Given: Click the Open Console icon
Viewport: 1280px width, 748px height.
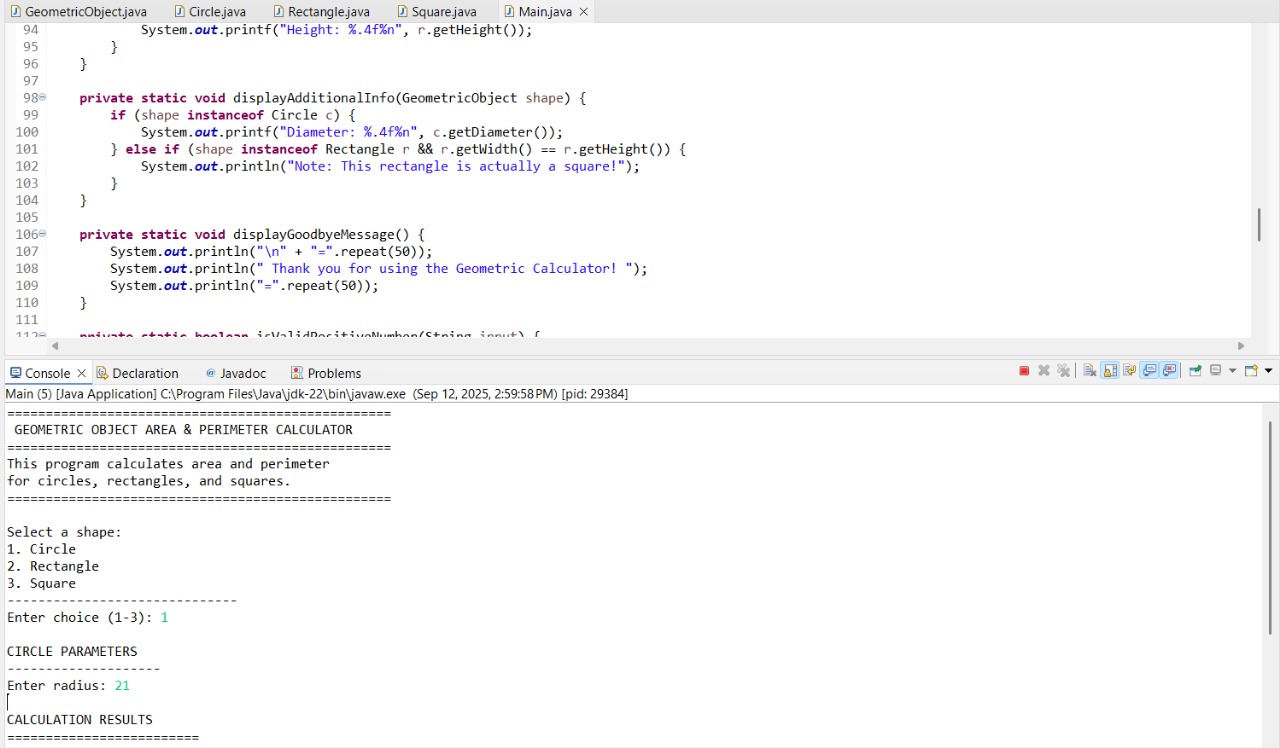Looking at the screenshot, I should 1251,371.
